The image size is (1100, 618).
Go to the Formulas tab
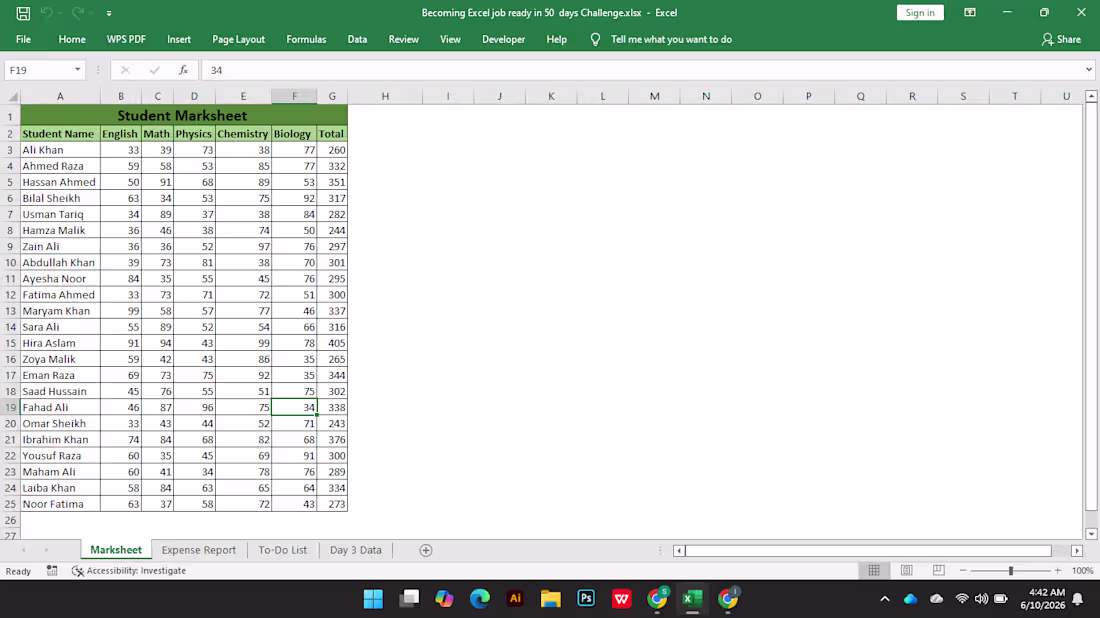tap(306, 39)
